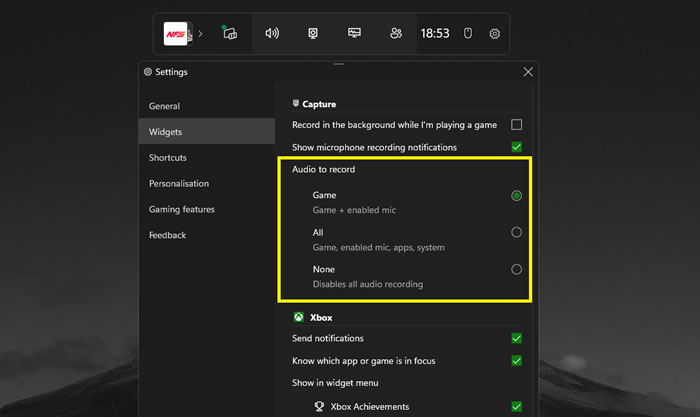Click the 18:53 clock display
This screenshot has height=417, width=700.
pyautogui.click(x=435, y=33)
